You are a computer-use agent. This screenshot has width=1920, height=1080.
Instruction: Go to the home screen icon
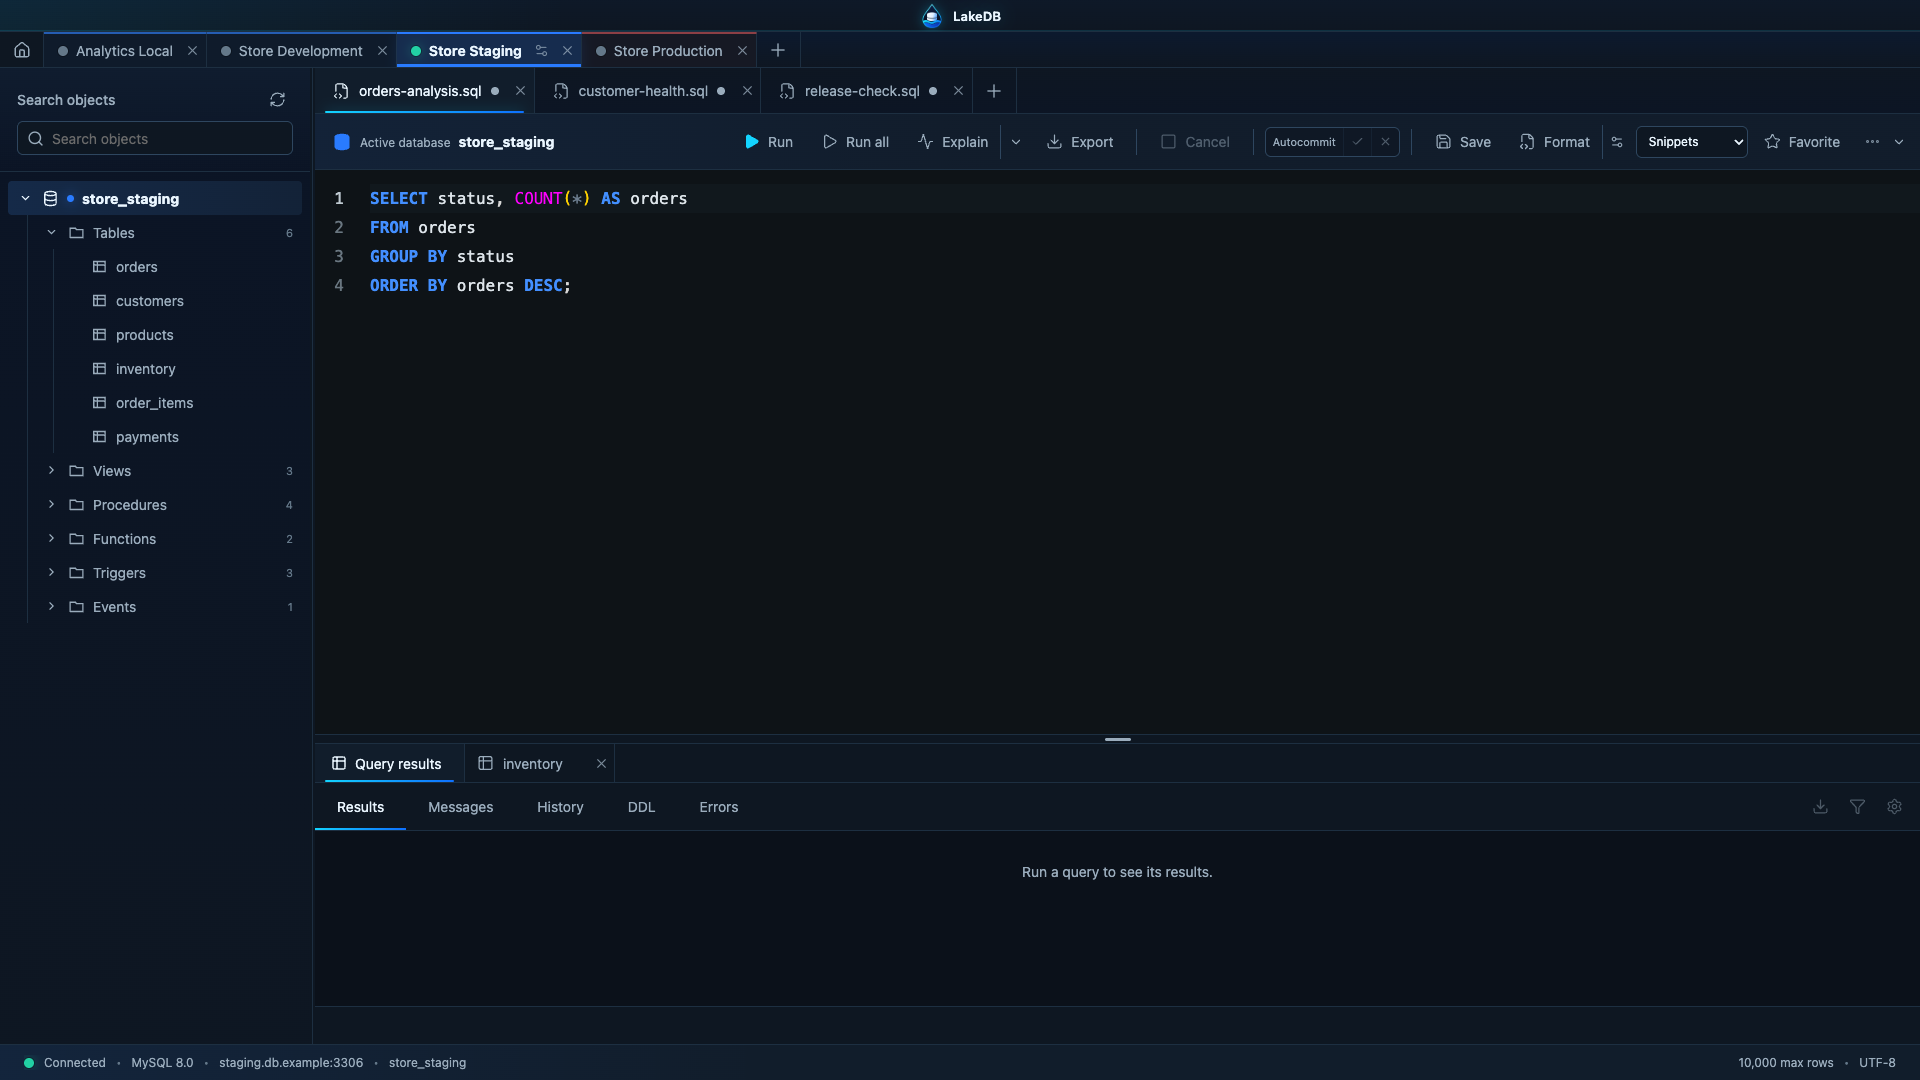(x=22, y=50)
